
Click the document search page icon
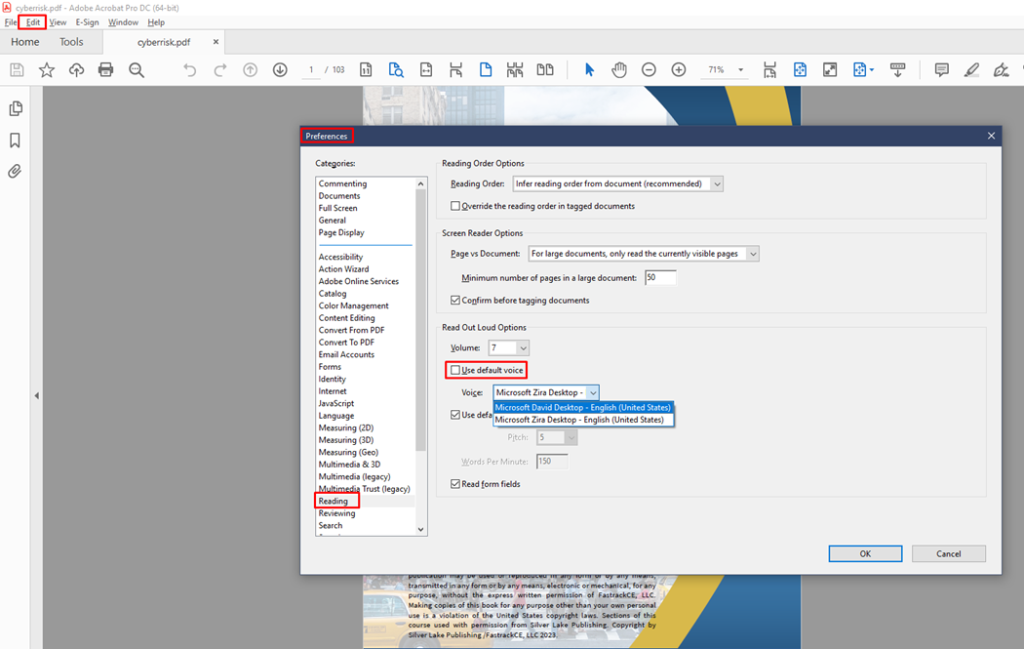[x=396, y=70]
